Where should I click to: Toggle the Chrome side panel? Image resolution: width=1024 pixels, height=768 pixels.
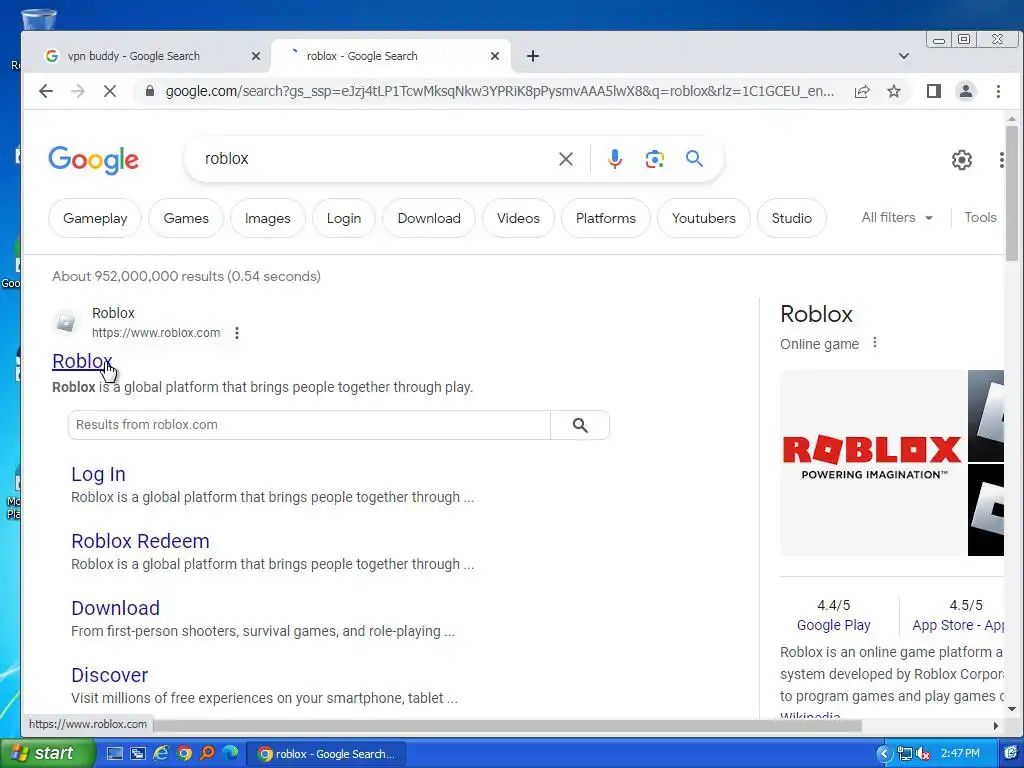934,91
